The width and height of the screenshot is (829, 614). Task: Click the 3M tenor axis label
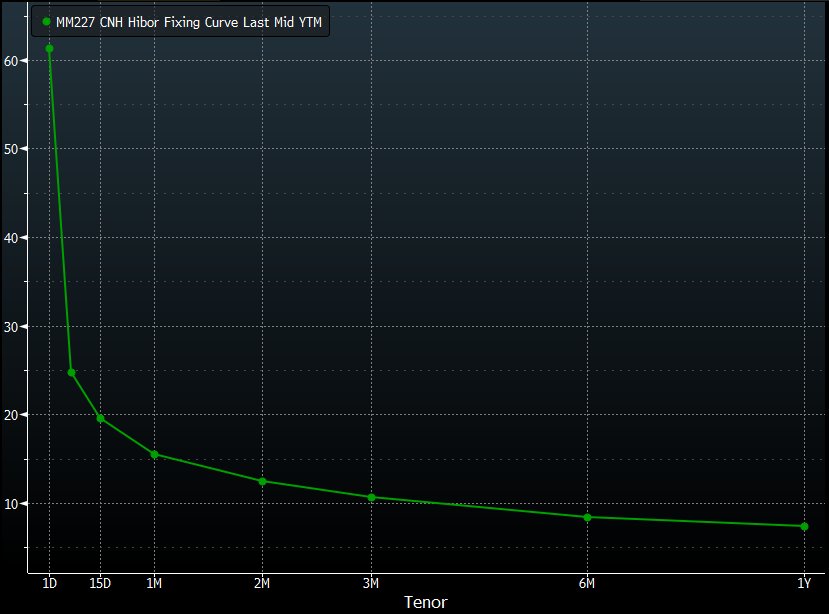click(371, 583)
